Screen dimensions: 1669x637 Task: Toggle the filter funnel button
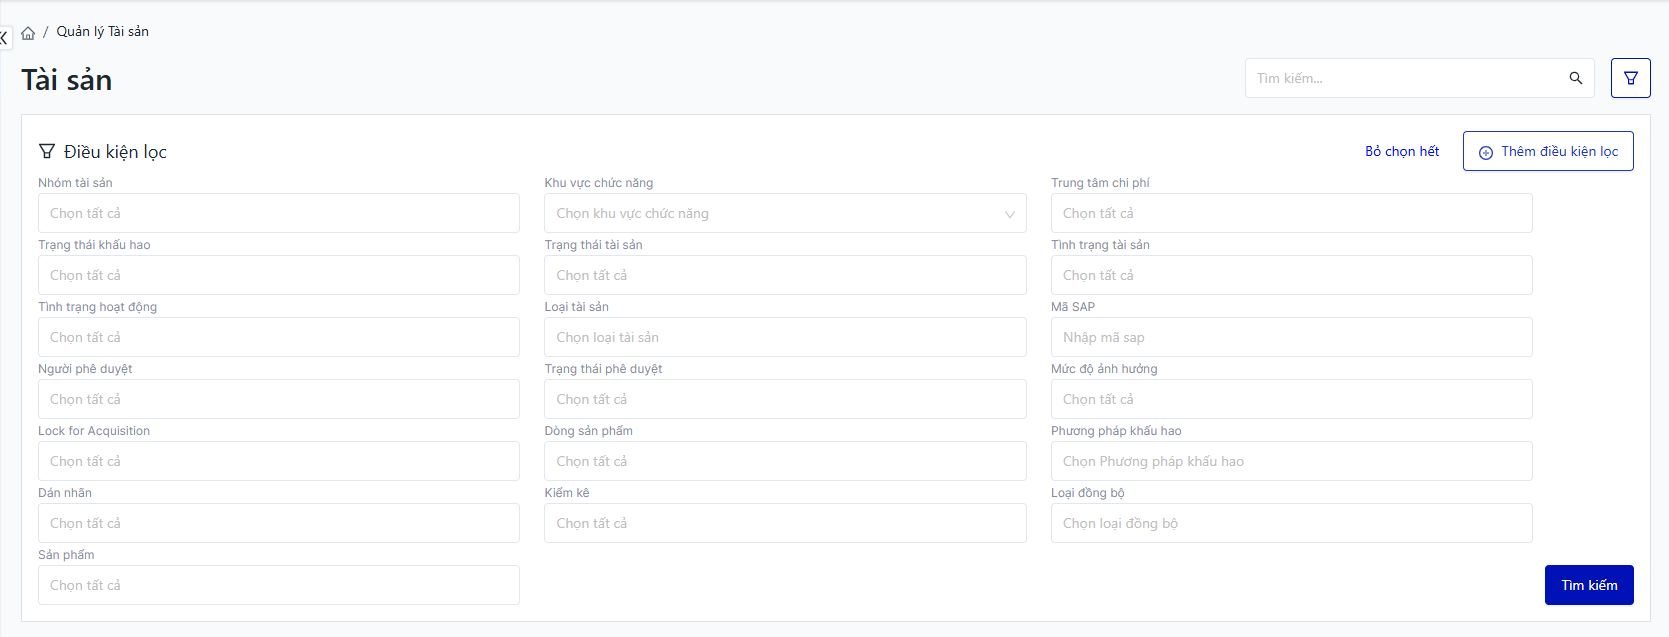click(x=1630, y=78)
